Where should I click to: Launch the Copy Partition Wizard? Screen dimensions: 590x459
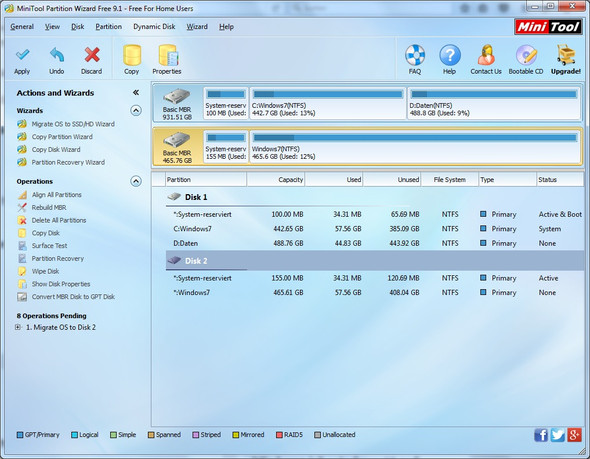point(62,137)
